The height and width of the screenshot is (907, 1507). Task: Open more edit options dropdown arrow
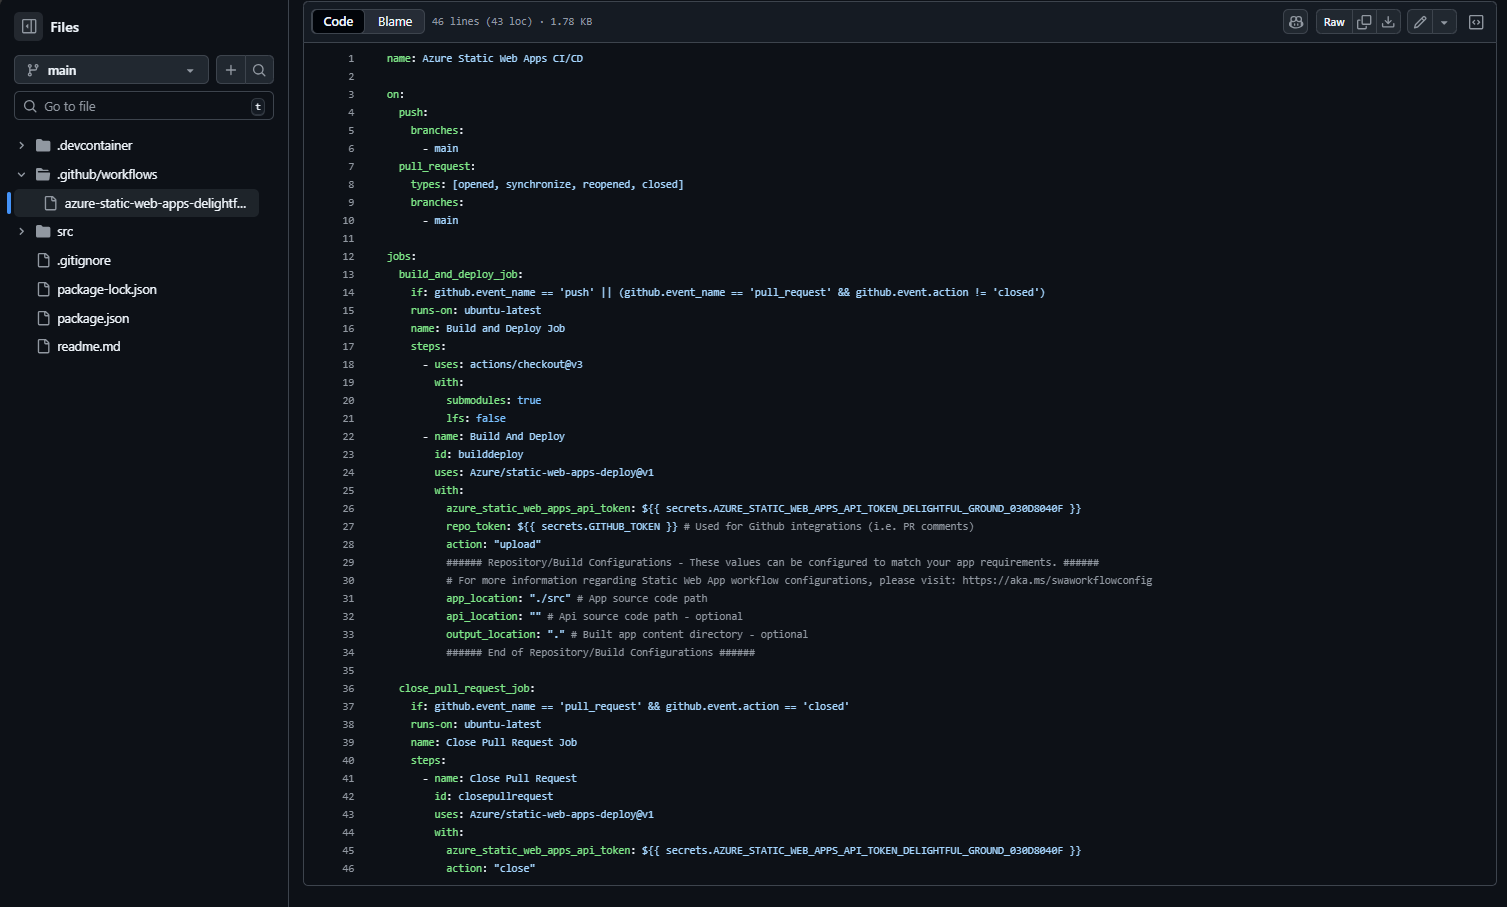1444,22
